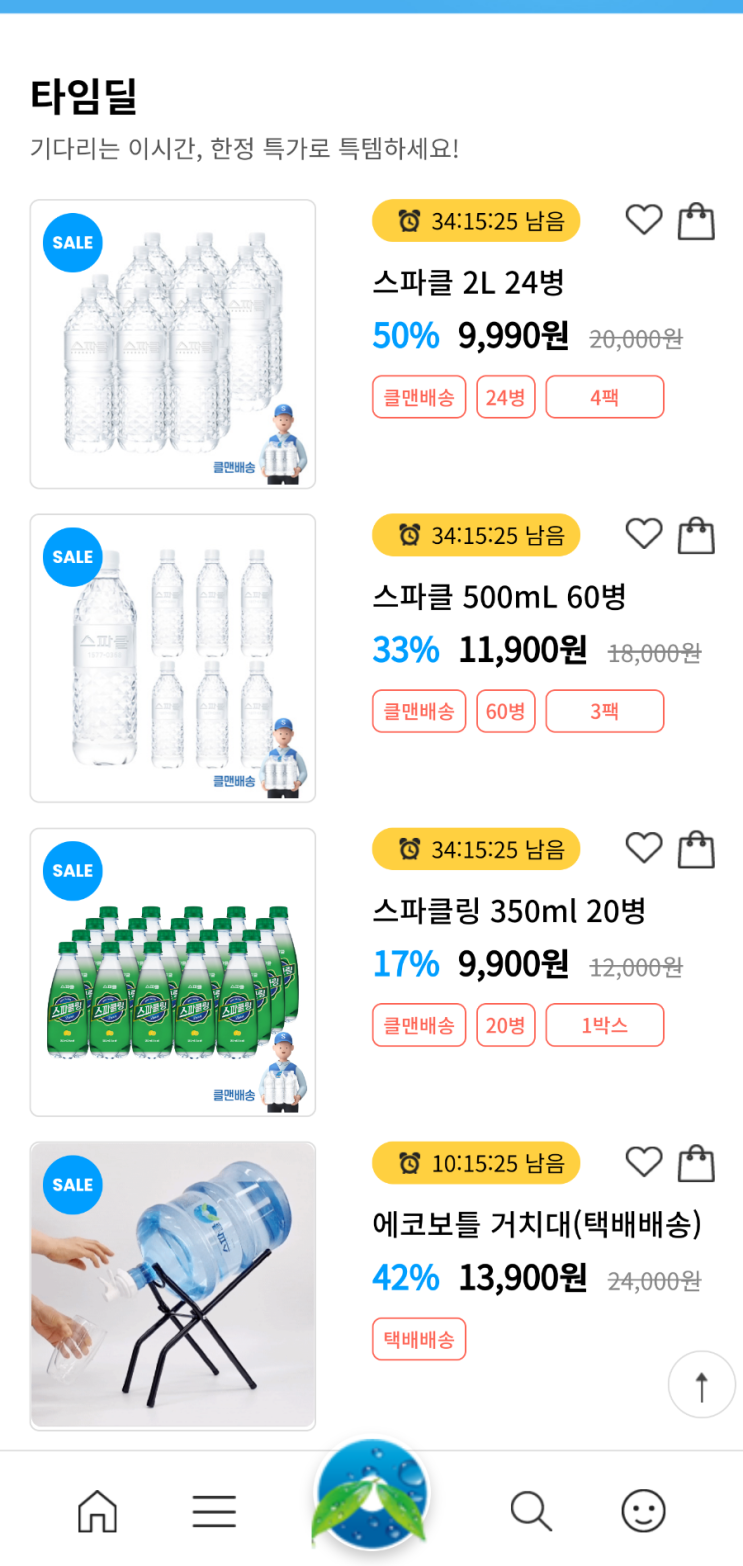Open 스파클 2L 24병 product image
743x1566 pixels.
pyautogui.click(x=173, y=344)
